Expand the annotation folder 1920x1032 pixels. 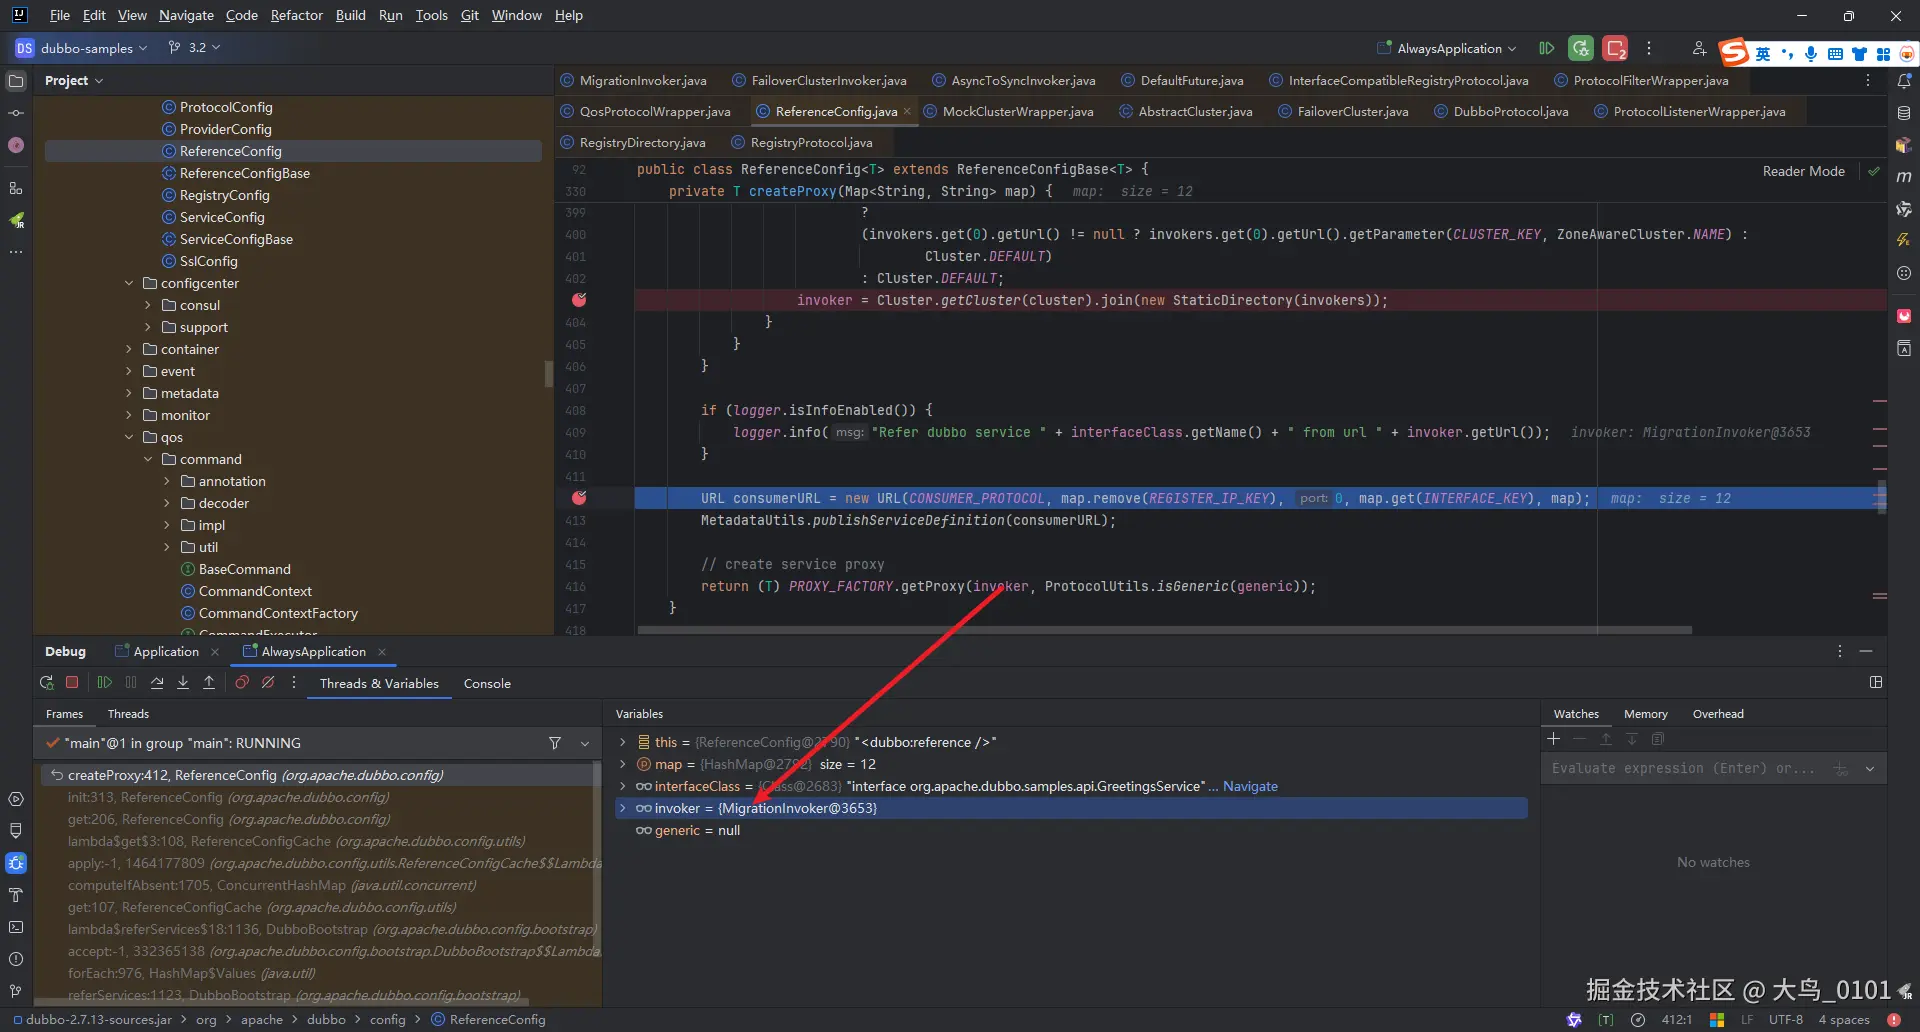(x=167, y=481)
